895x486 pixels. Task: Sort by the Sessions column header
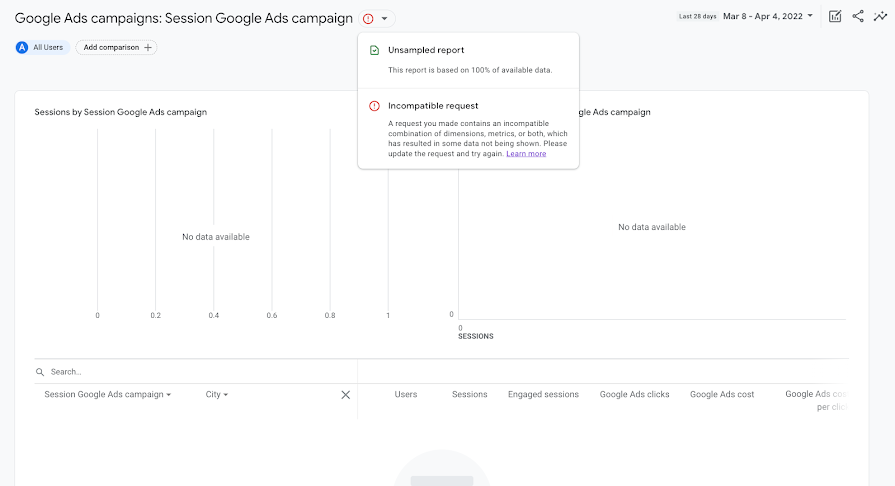470,395
